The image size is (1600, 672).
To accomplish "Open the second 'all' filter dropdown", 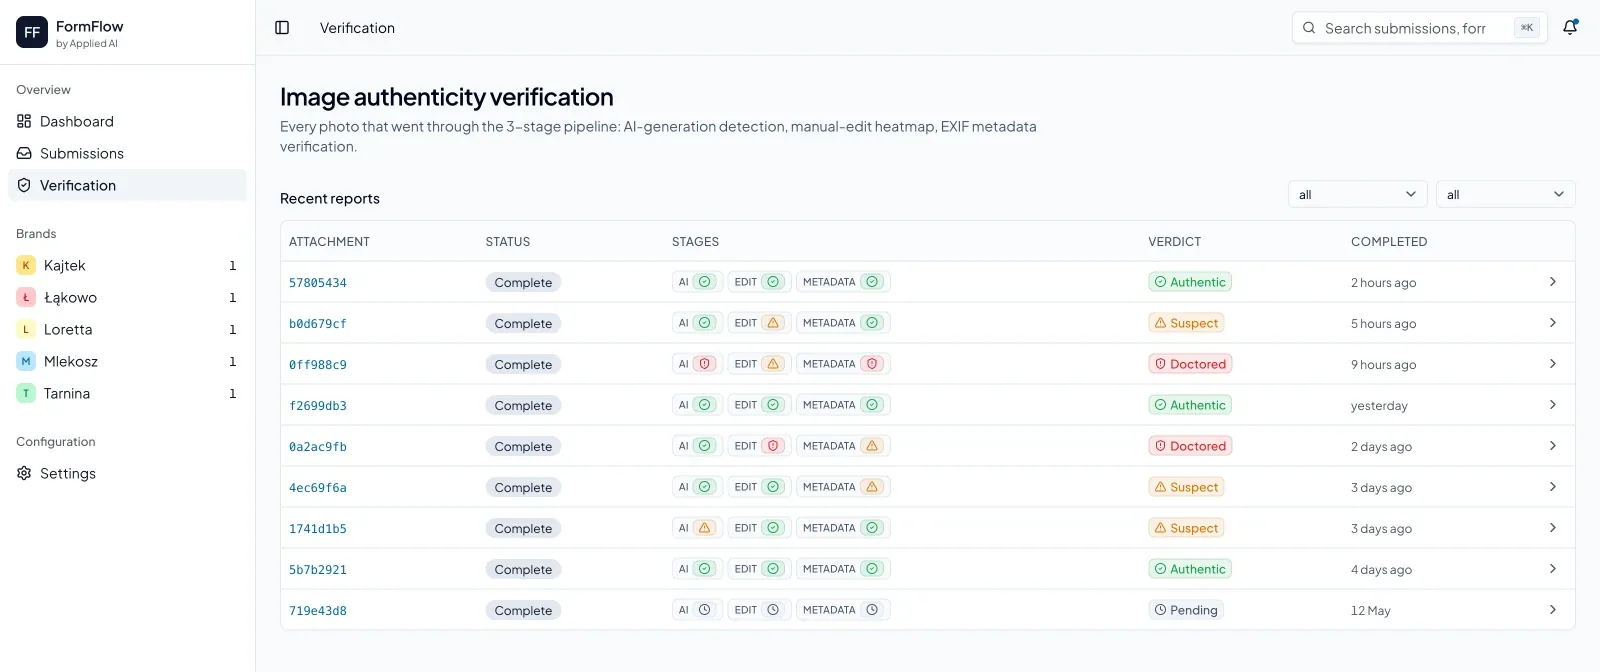I will click(1506, 194).
